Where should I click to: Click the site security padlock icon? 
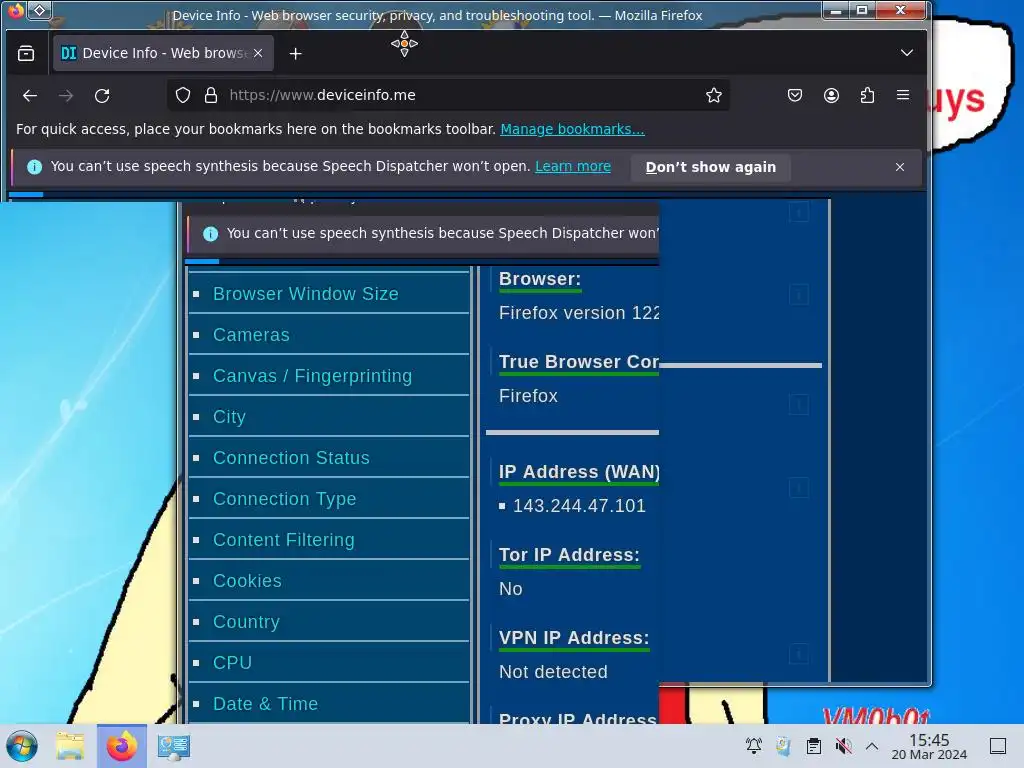click(x=210, y=95)
